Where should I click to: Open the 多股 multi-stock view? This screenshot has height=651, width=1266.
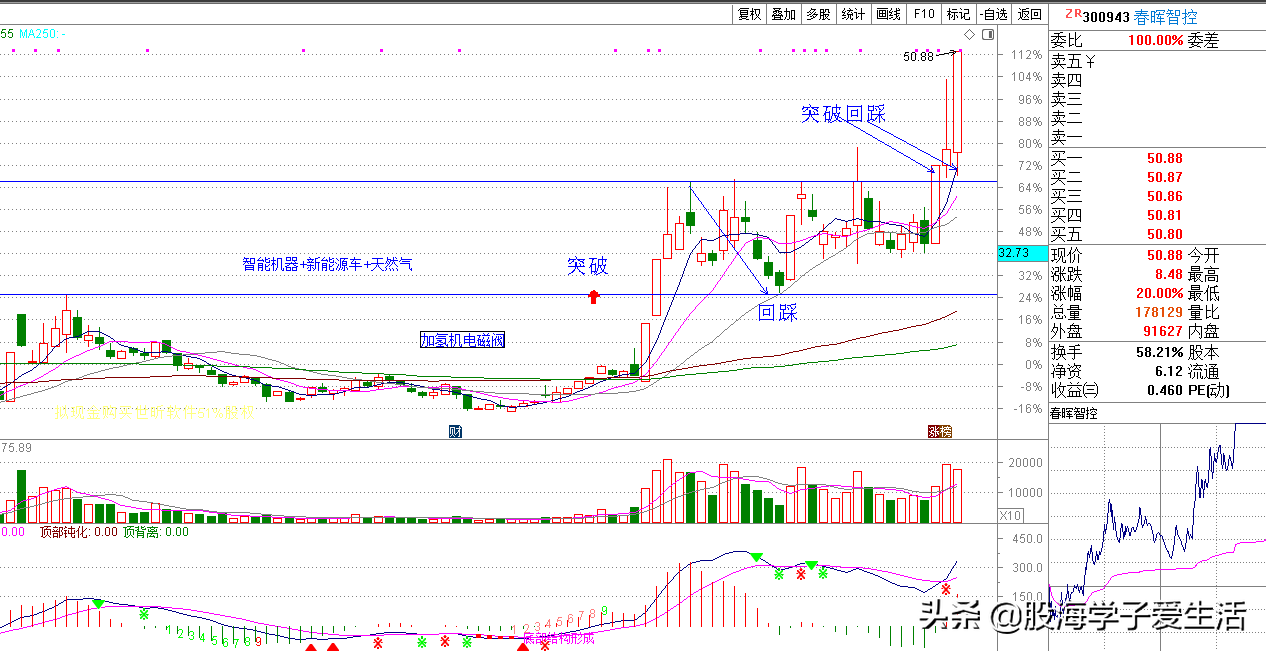818,14
